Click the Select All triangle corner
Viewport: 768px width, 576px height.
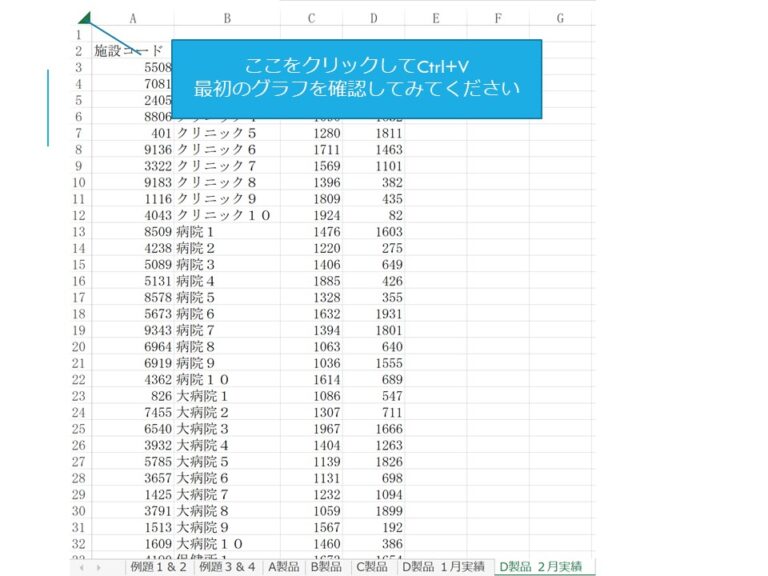85,18
